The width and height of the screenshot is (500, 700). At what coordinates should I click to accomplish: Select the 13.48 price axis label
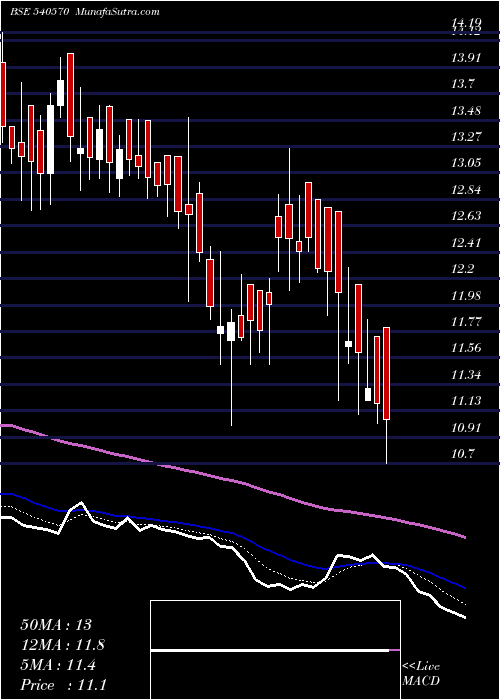pyautogui.click(x=466, y=110)
